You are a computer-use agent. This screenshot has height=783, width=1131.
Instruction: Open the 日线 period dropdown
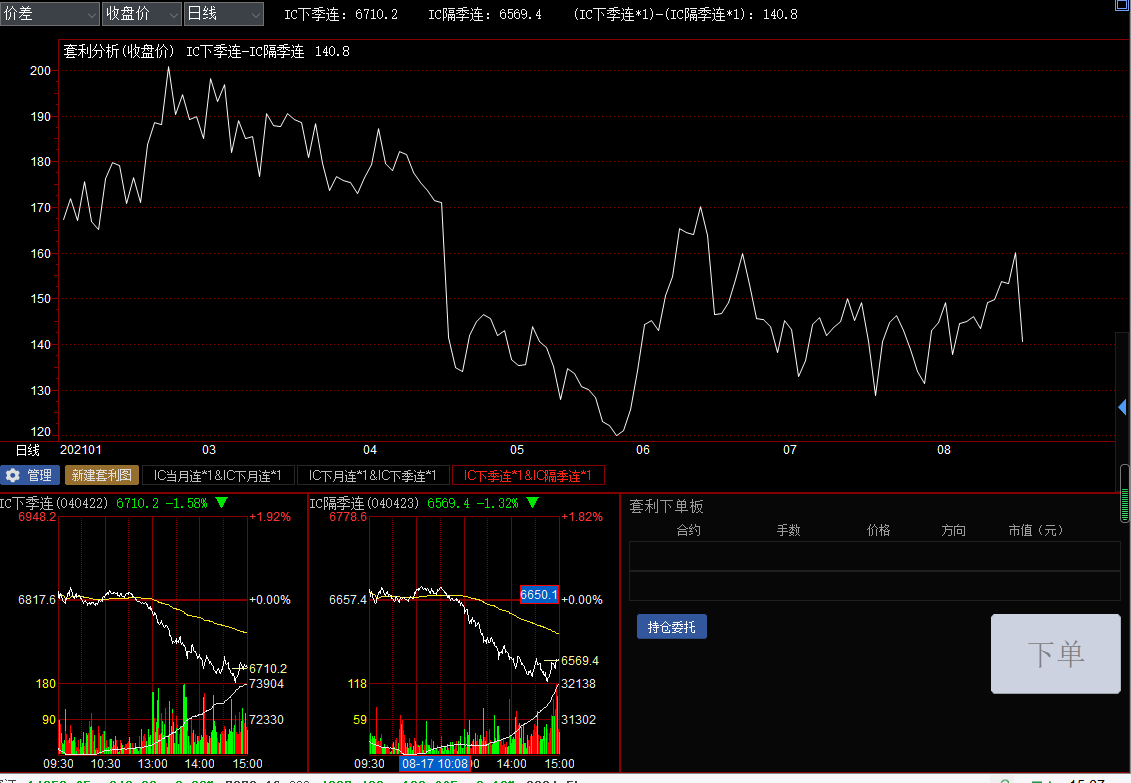point(224,14)
